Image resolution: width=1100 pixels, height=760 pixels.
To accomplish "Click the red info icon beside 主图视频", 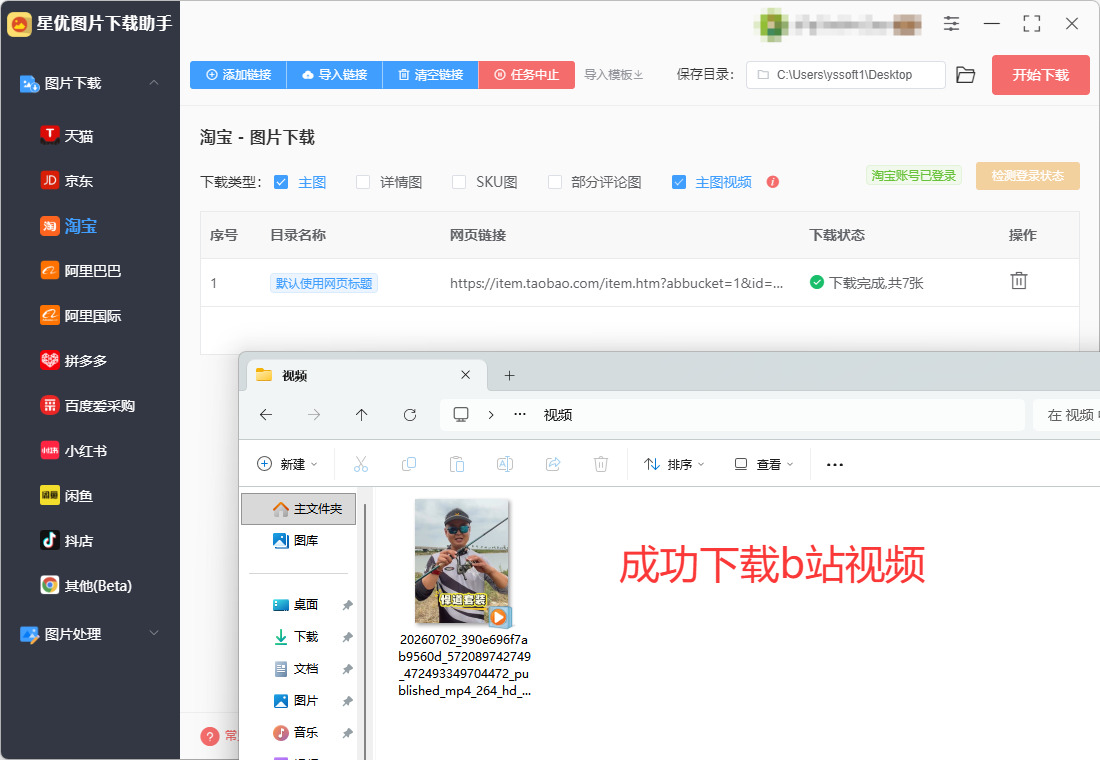I will point(773,182).
